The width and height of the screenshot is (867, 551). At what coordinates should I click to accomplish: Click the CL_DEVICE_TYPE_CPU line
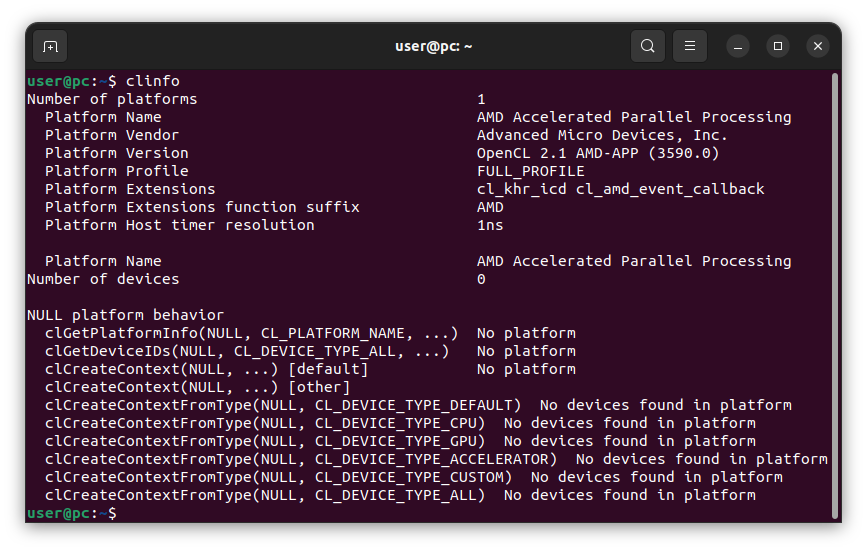tap(400, 423)
